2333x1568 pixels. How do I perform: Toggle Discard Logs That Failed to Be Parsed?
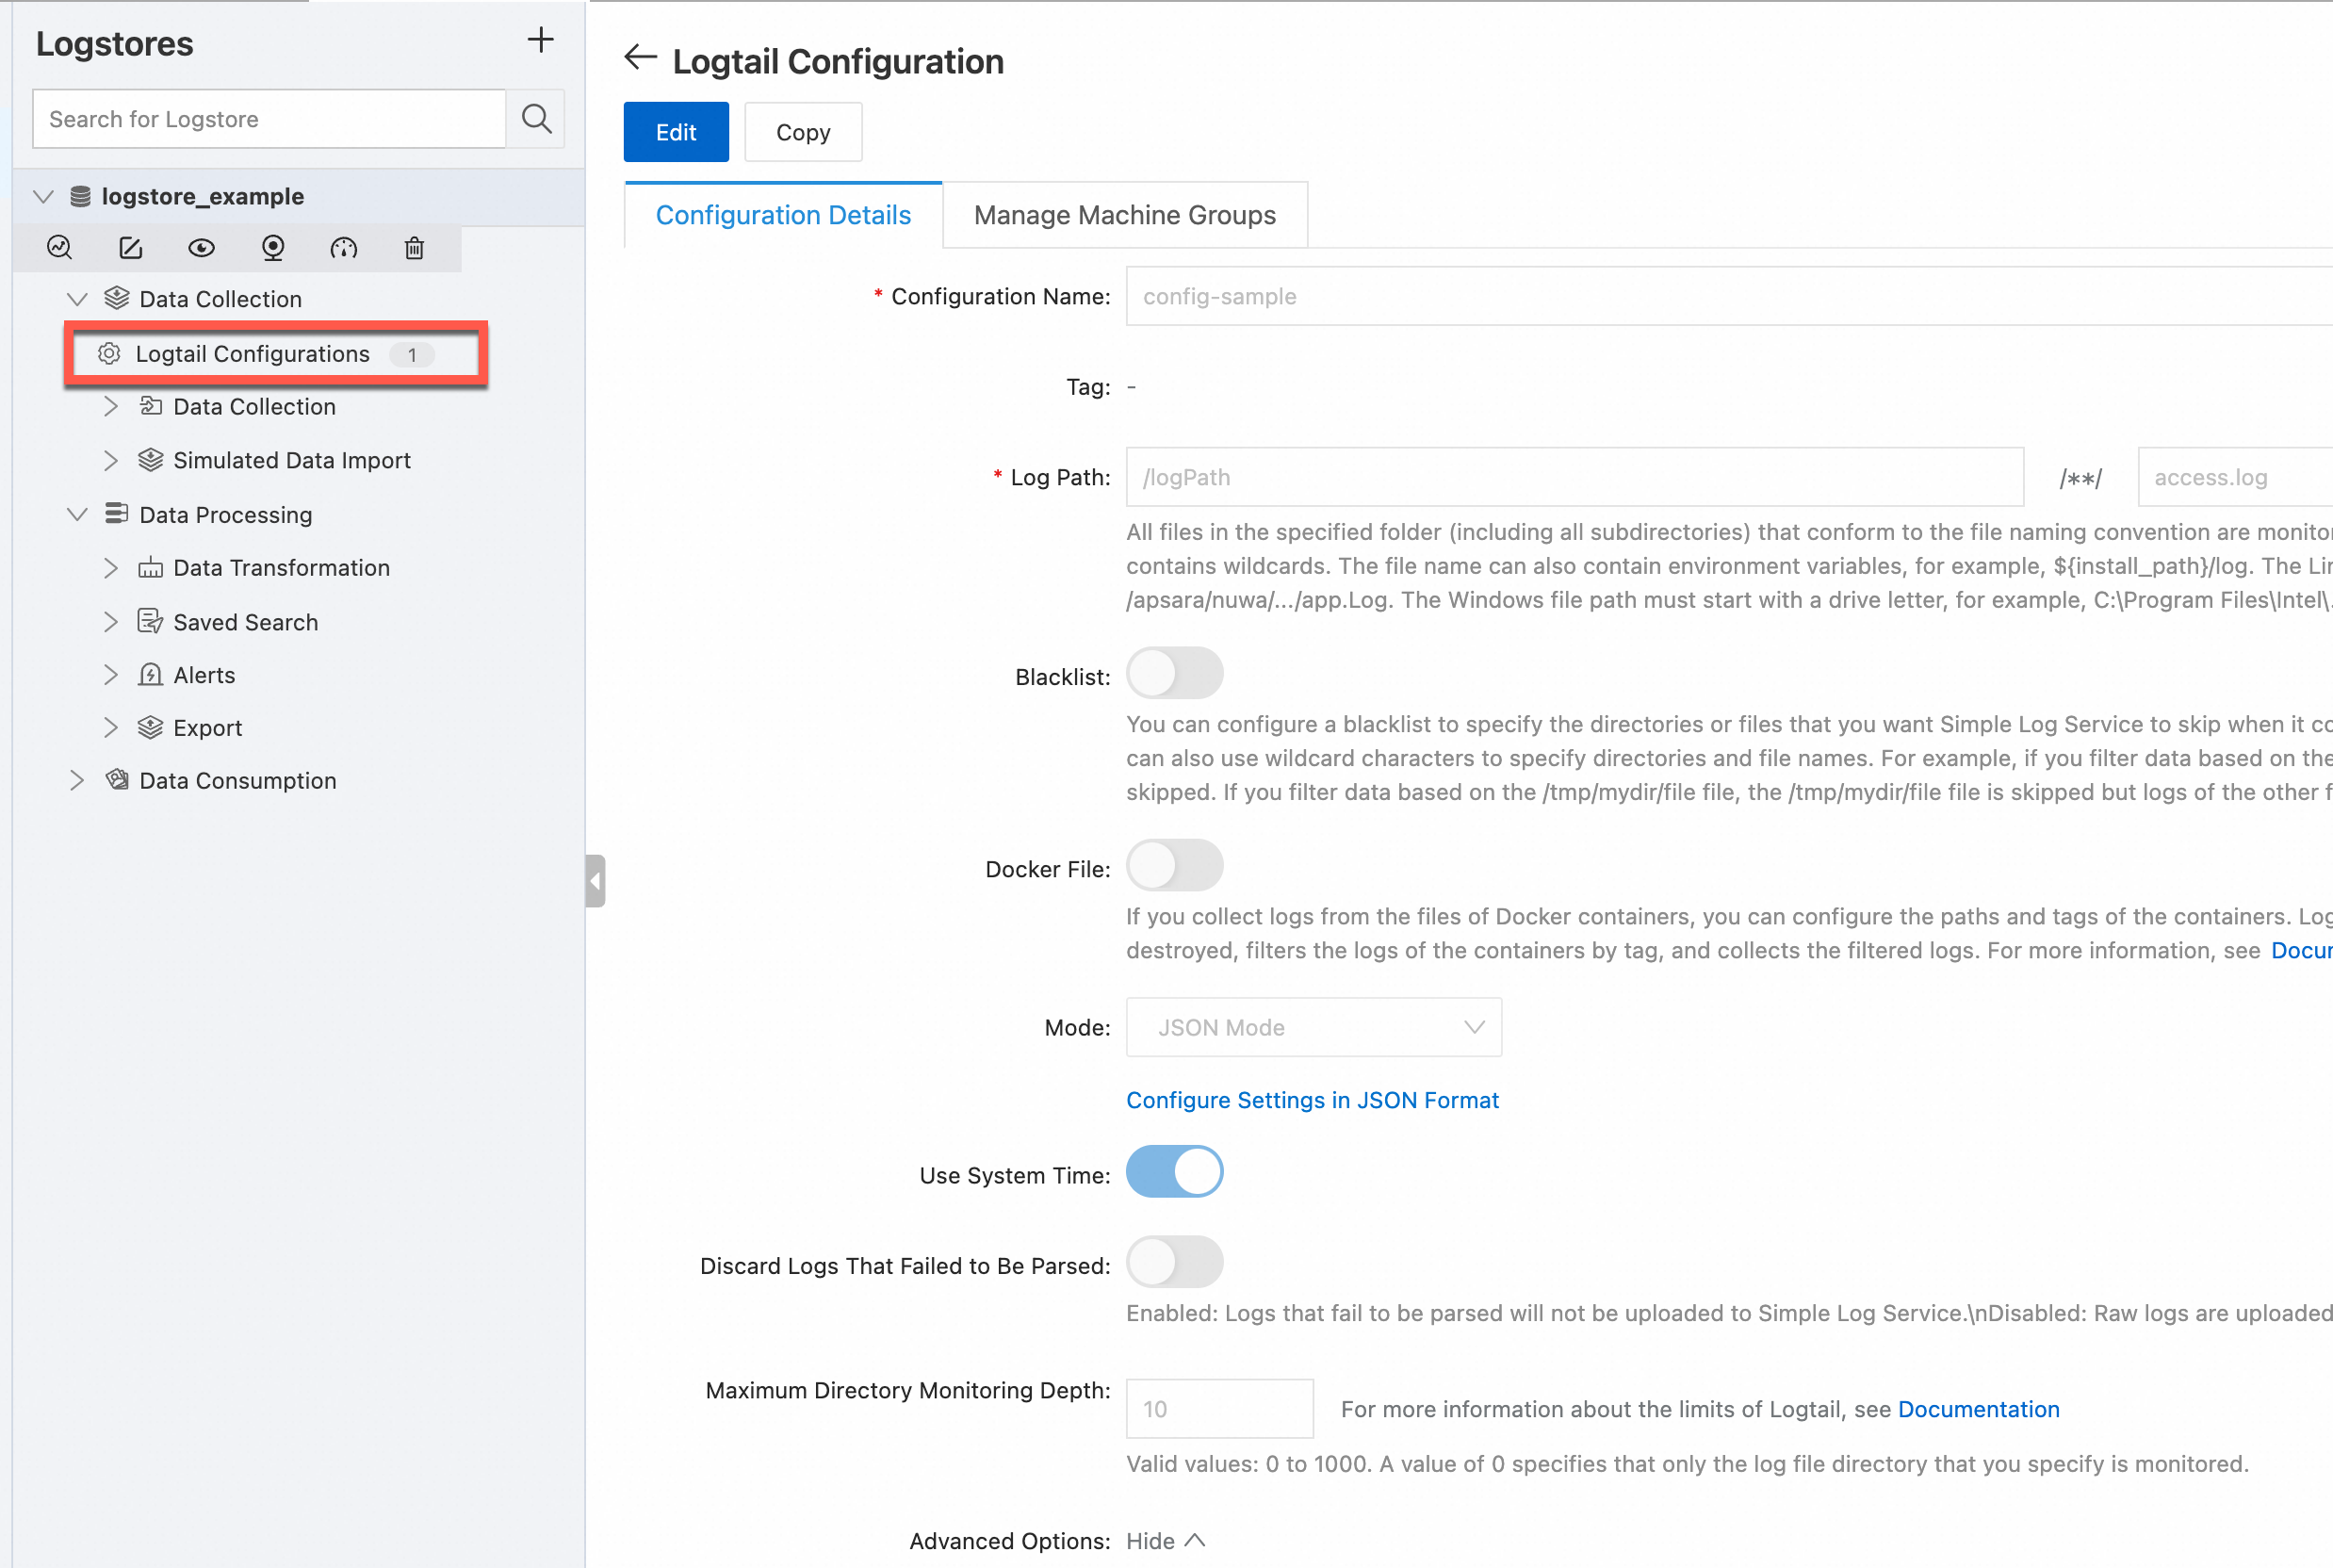[1174, 1262]
